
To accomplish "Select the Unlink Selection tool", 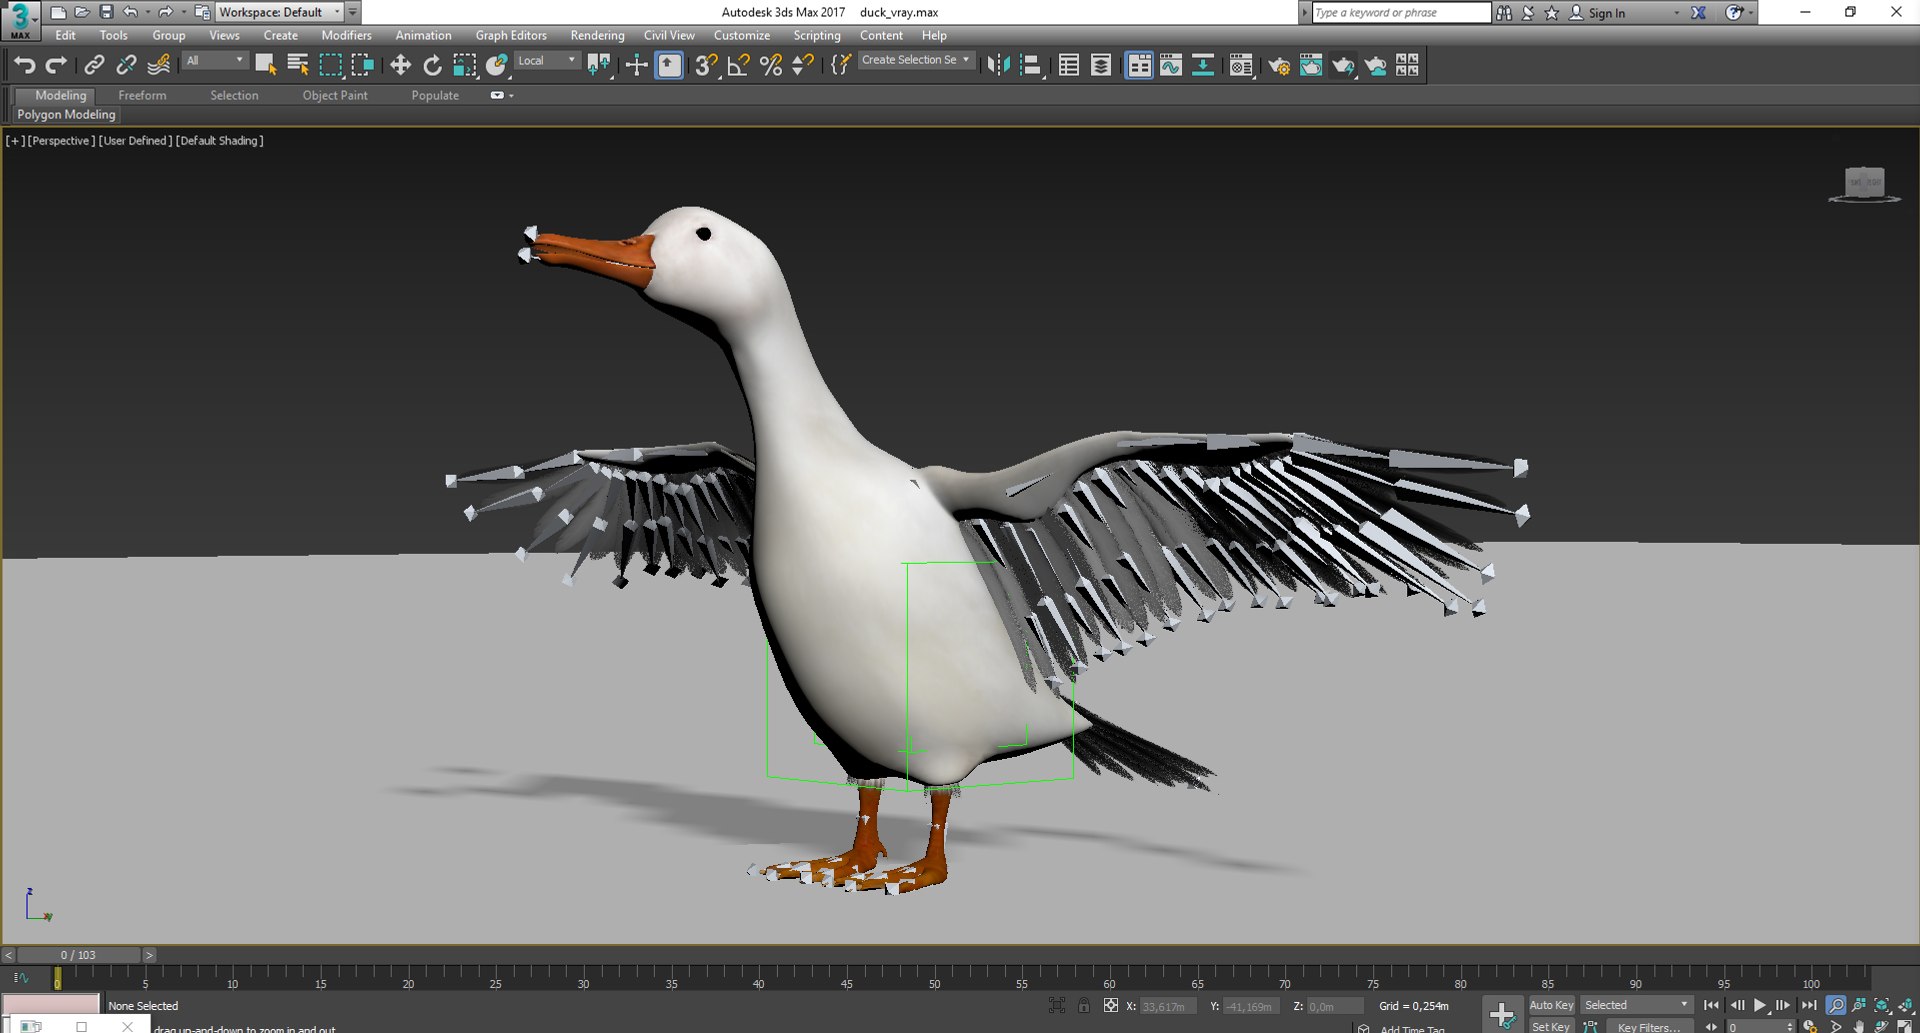I will (126, 65).
